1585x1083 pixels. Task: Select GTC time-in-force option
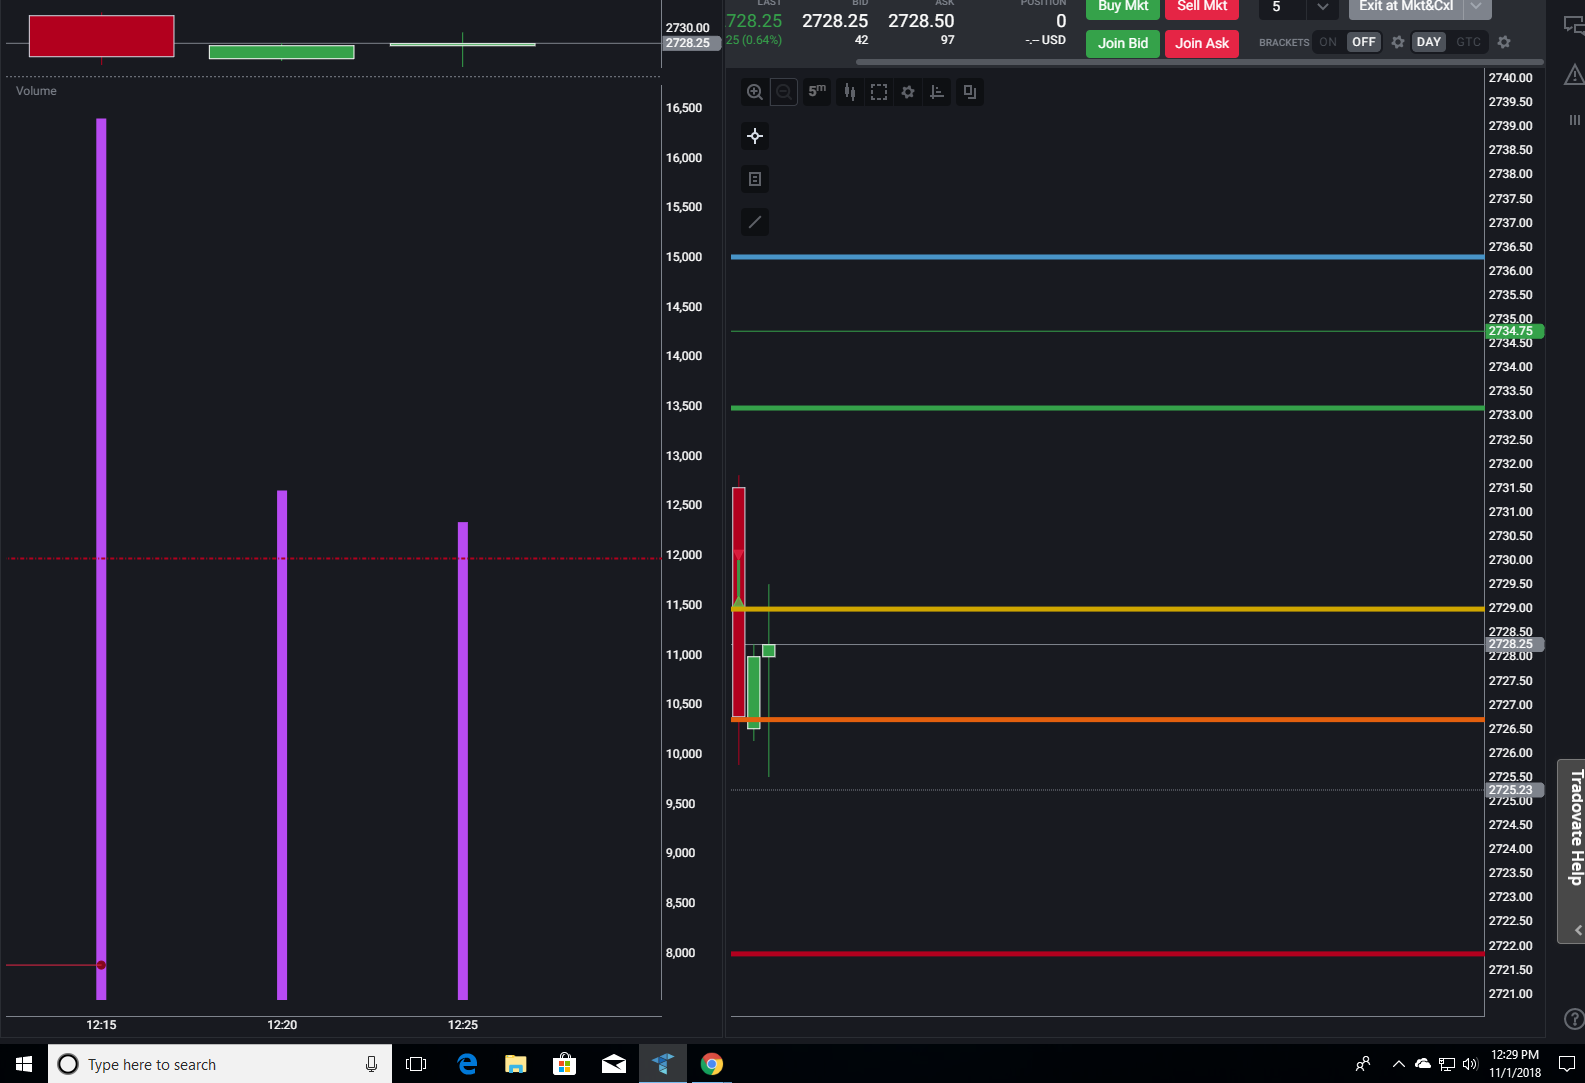(1468, 42)
